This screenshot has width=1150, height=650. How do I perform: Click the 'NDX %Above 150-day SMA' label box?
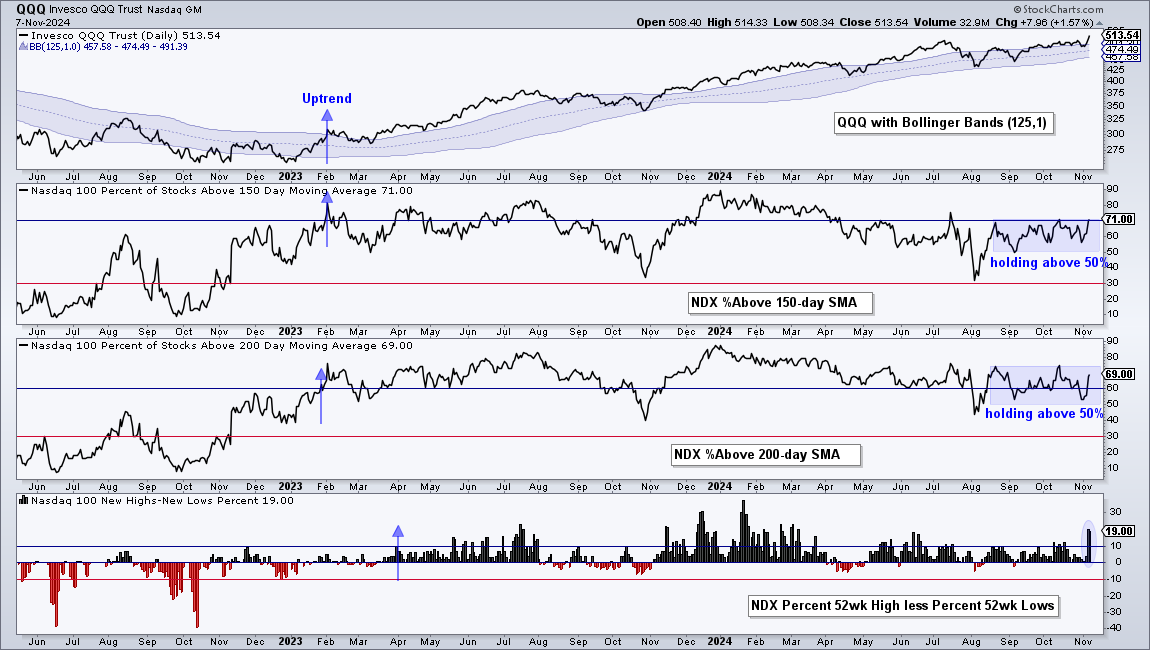click(x=780, y=302)
